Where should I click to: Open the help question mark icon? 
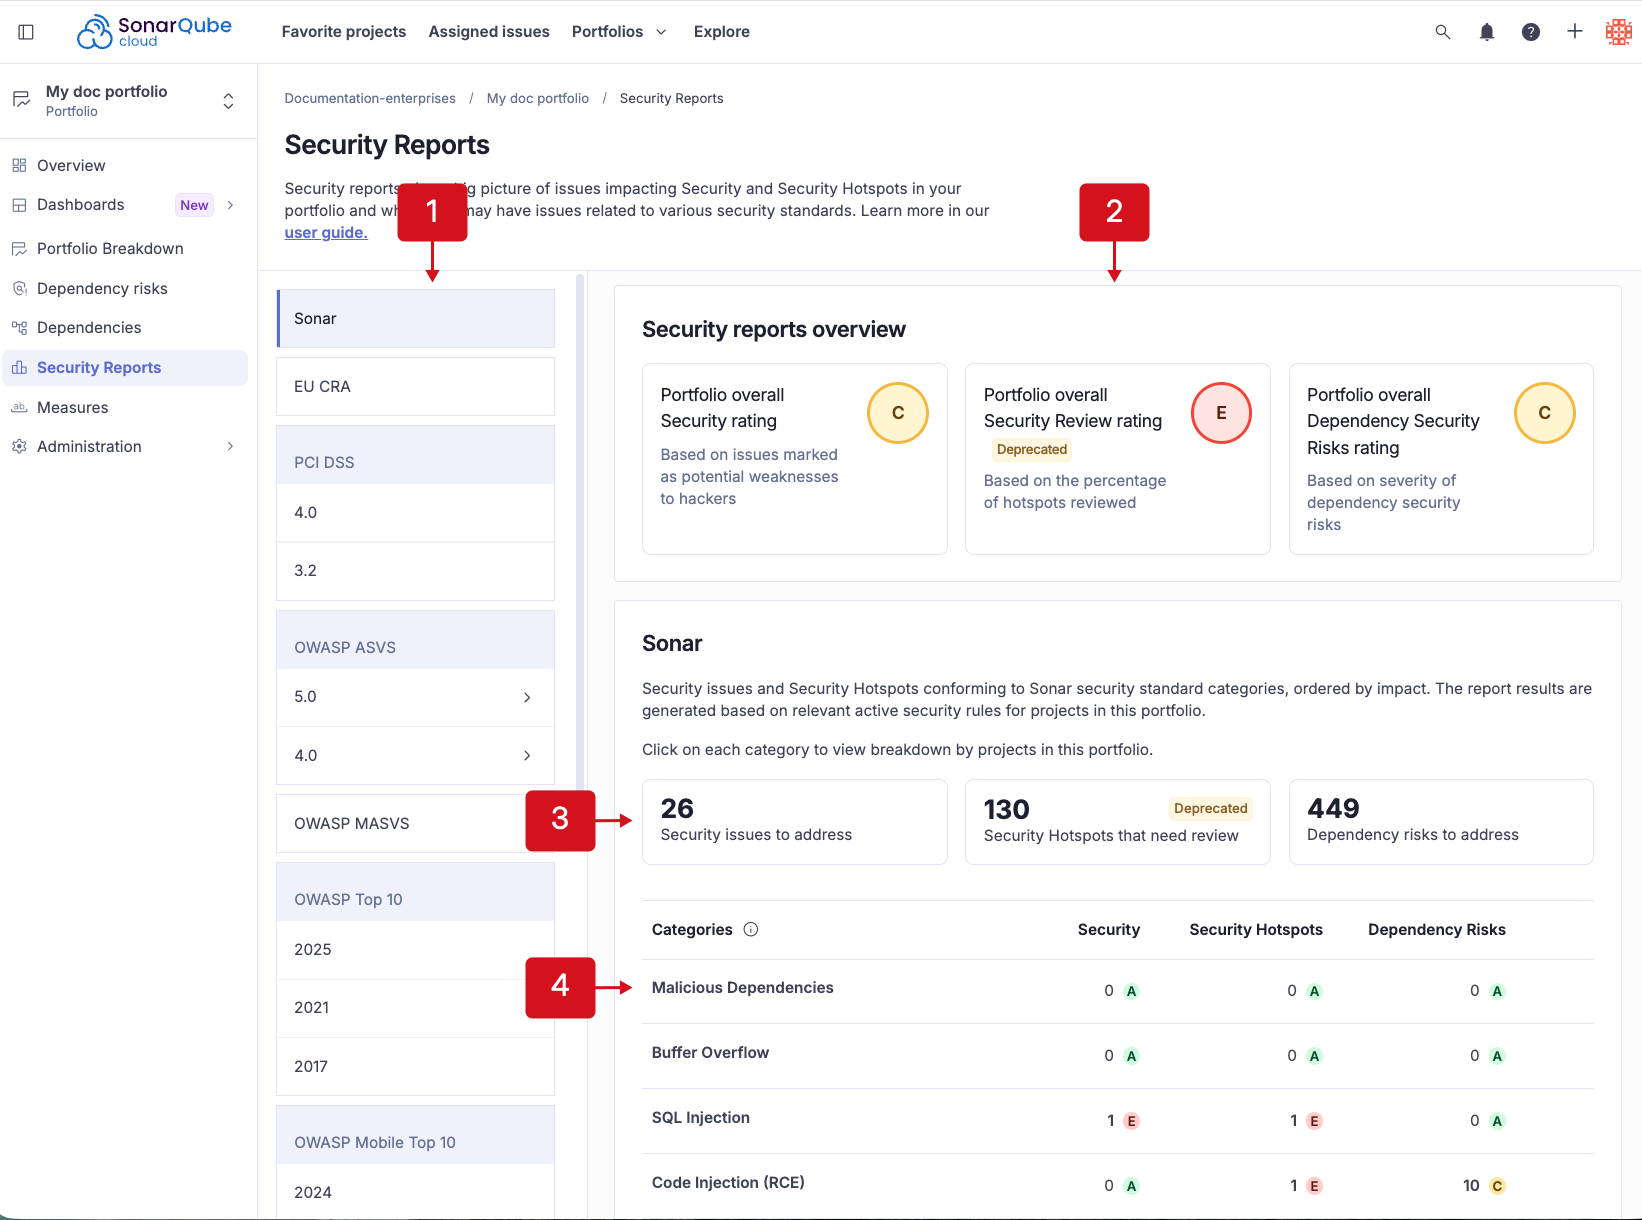(x=1530, y=32)
